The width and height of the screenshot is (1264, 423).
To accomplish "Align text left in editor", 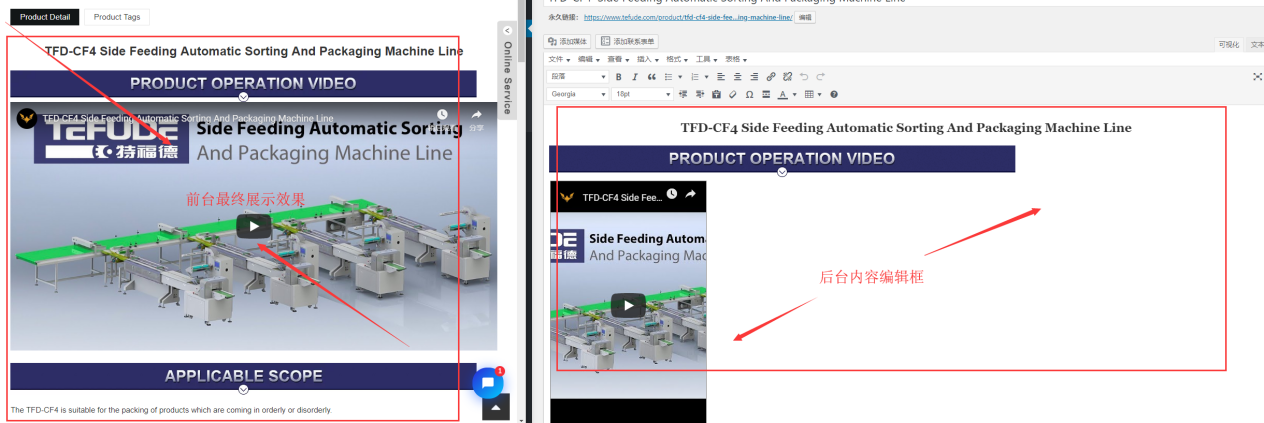I will click(x=721, y=77).
